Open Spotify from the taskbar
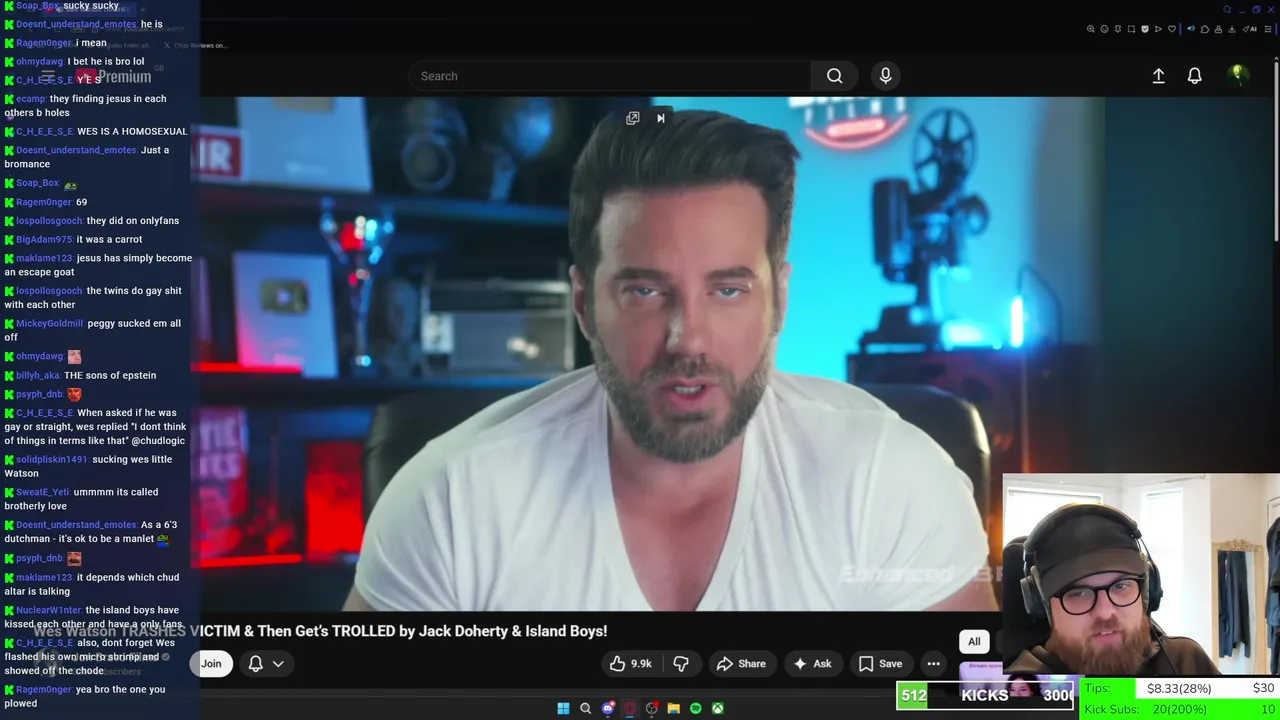The height and width of the screenshot is (720, 1280). click(696, 708)
